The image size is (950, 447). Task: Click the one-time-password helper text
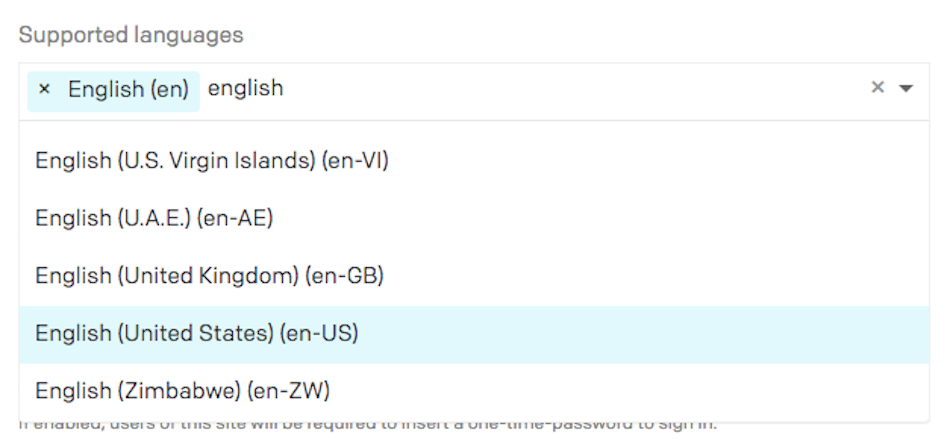[x=368, y=424]
